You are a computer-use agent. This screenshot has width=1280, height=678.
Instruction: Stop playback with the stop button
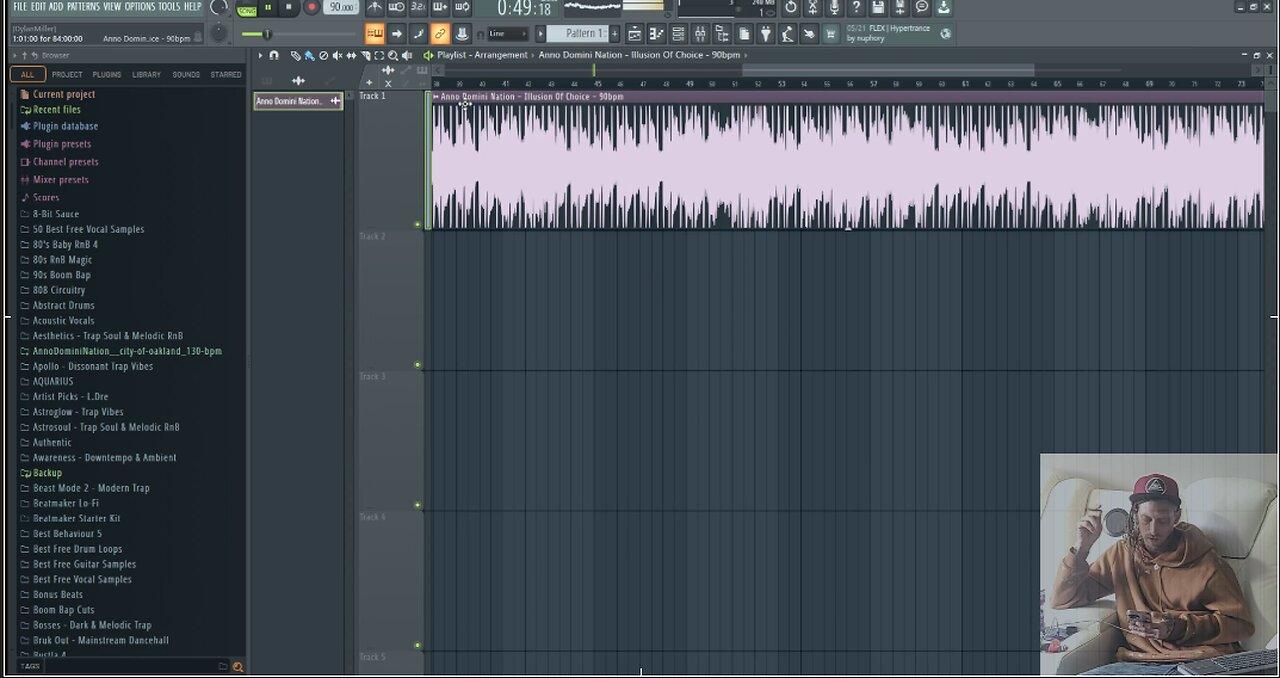(289, 7)
